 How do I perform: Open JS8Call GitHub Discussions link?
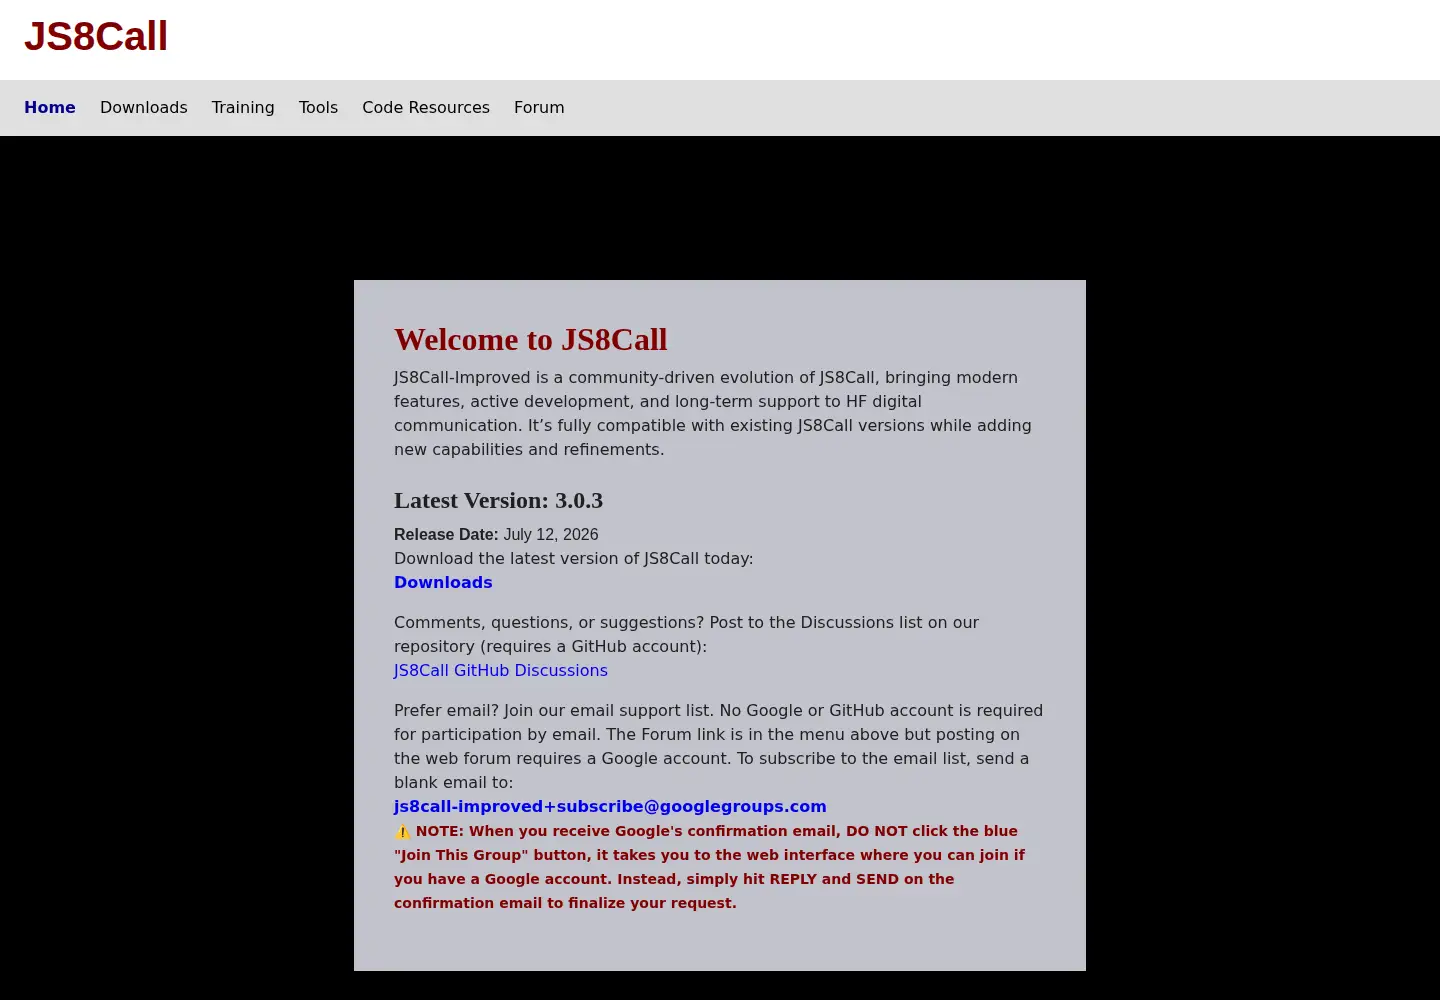(501, 670)
